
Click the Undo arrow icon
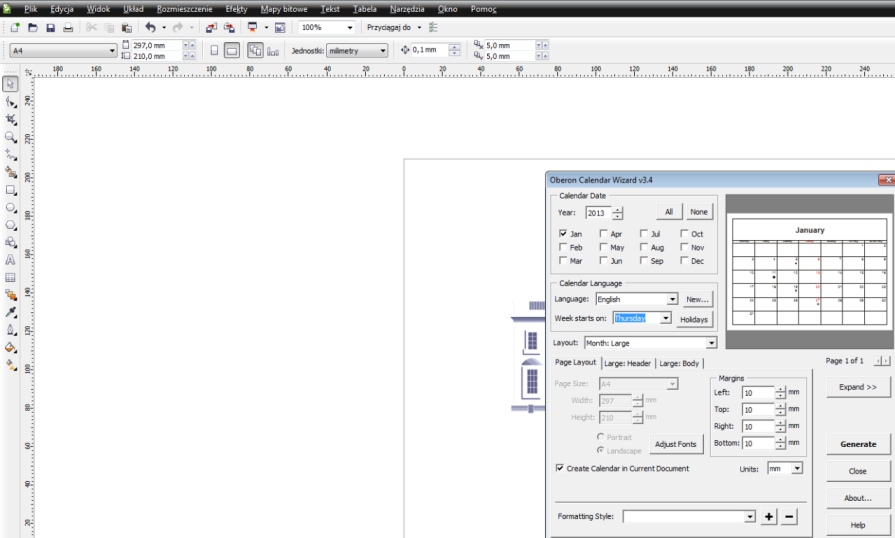click(x=150, y=28)
